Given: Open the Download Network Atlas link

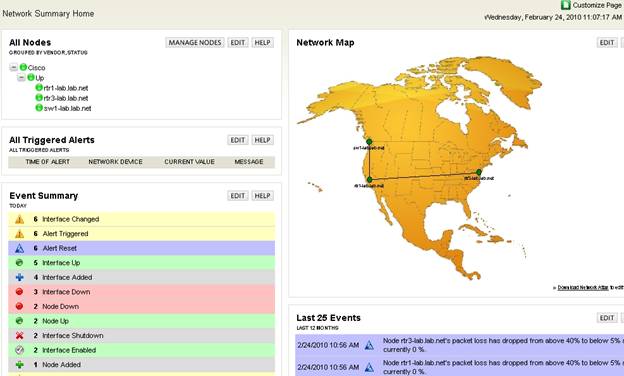Looking at the screenshot, I should (583, 288).
